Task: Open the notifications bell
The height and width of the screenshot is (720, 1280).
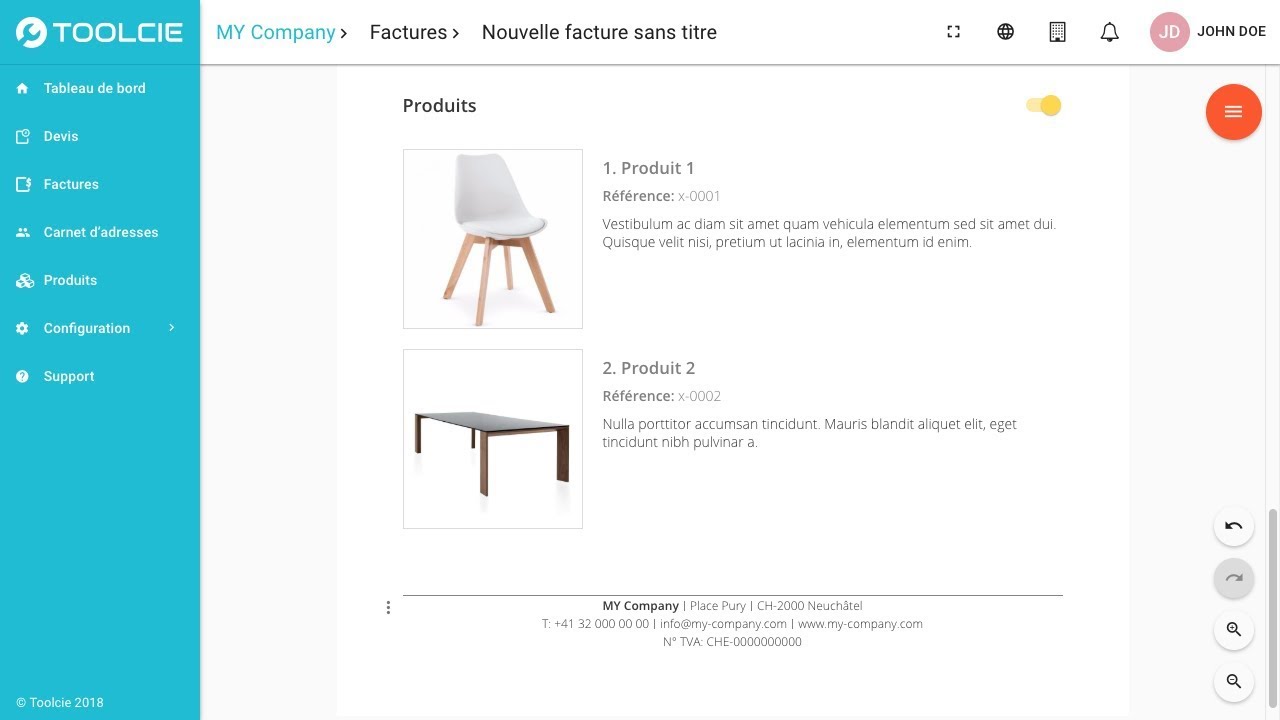Action: click(1109, 32)
